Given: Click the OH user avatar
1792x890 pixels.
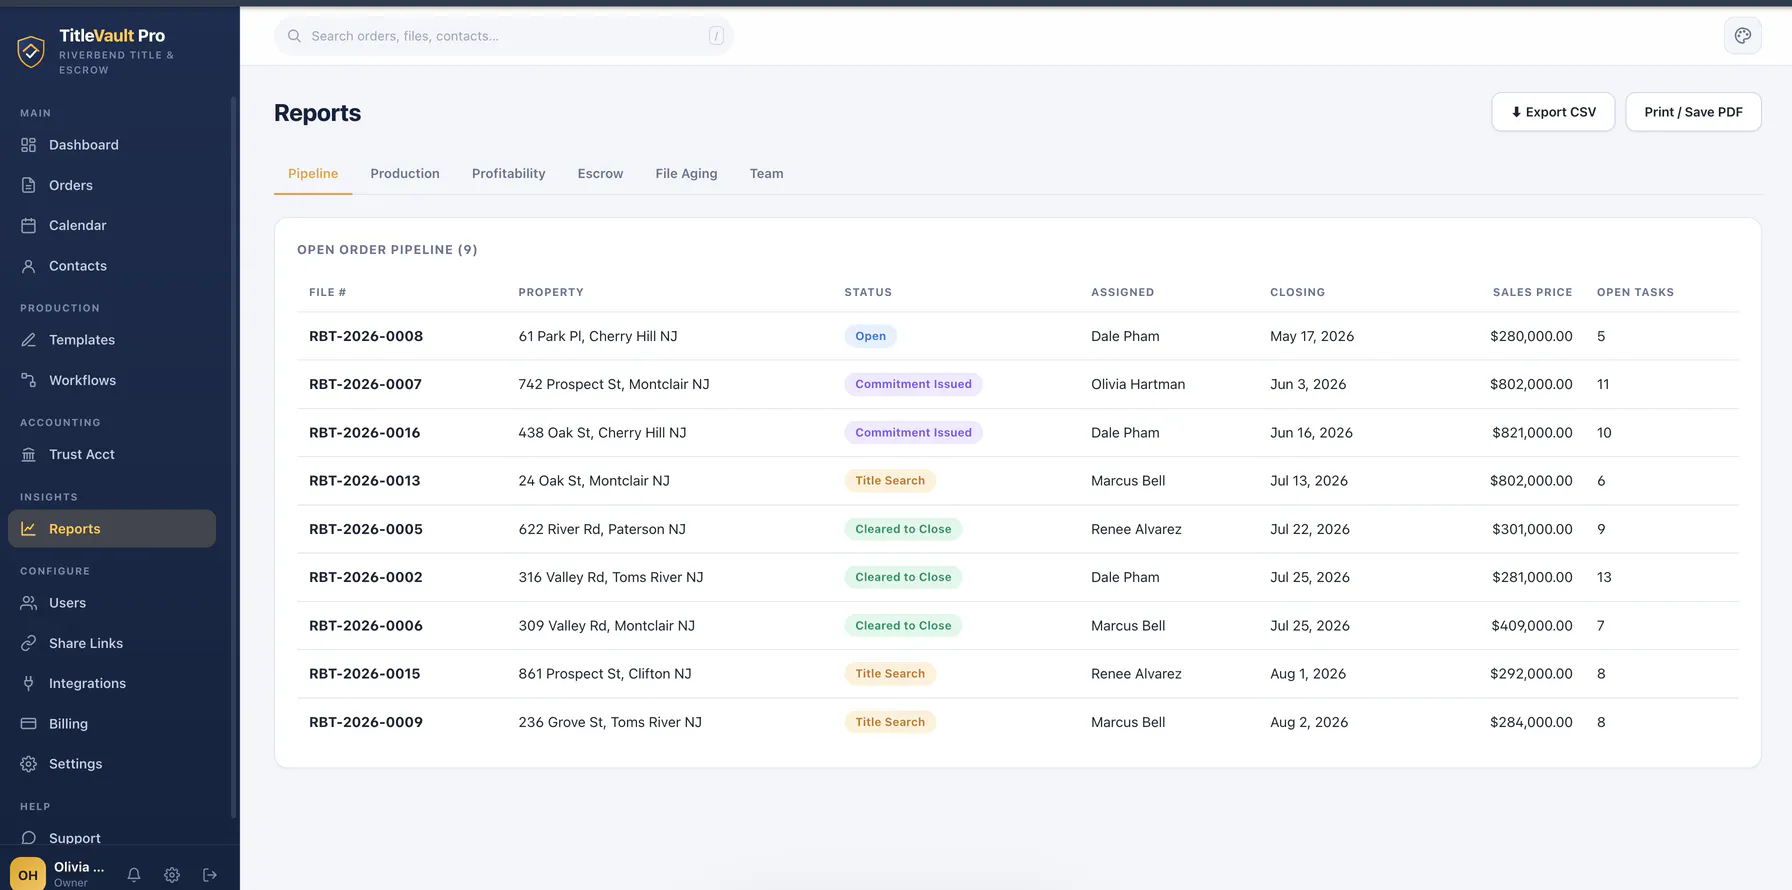Looking at the screenshot, I should click(x=28, y=874).
